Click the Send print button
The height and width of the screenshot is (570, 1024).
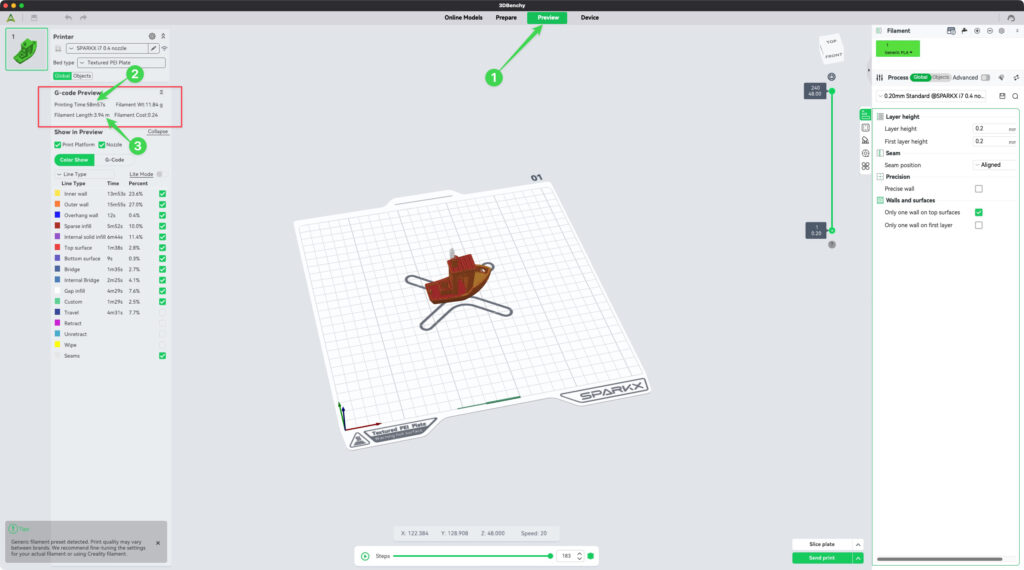pyautogui.click(x=821, y=558)
